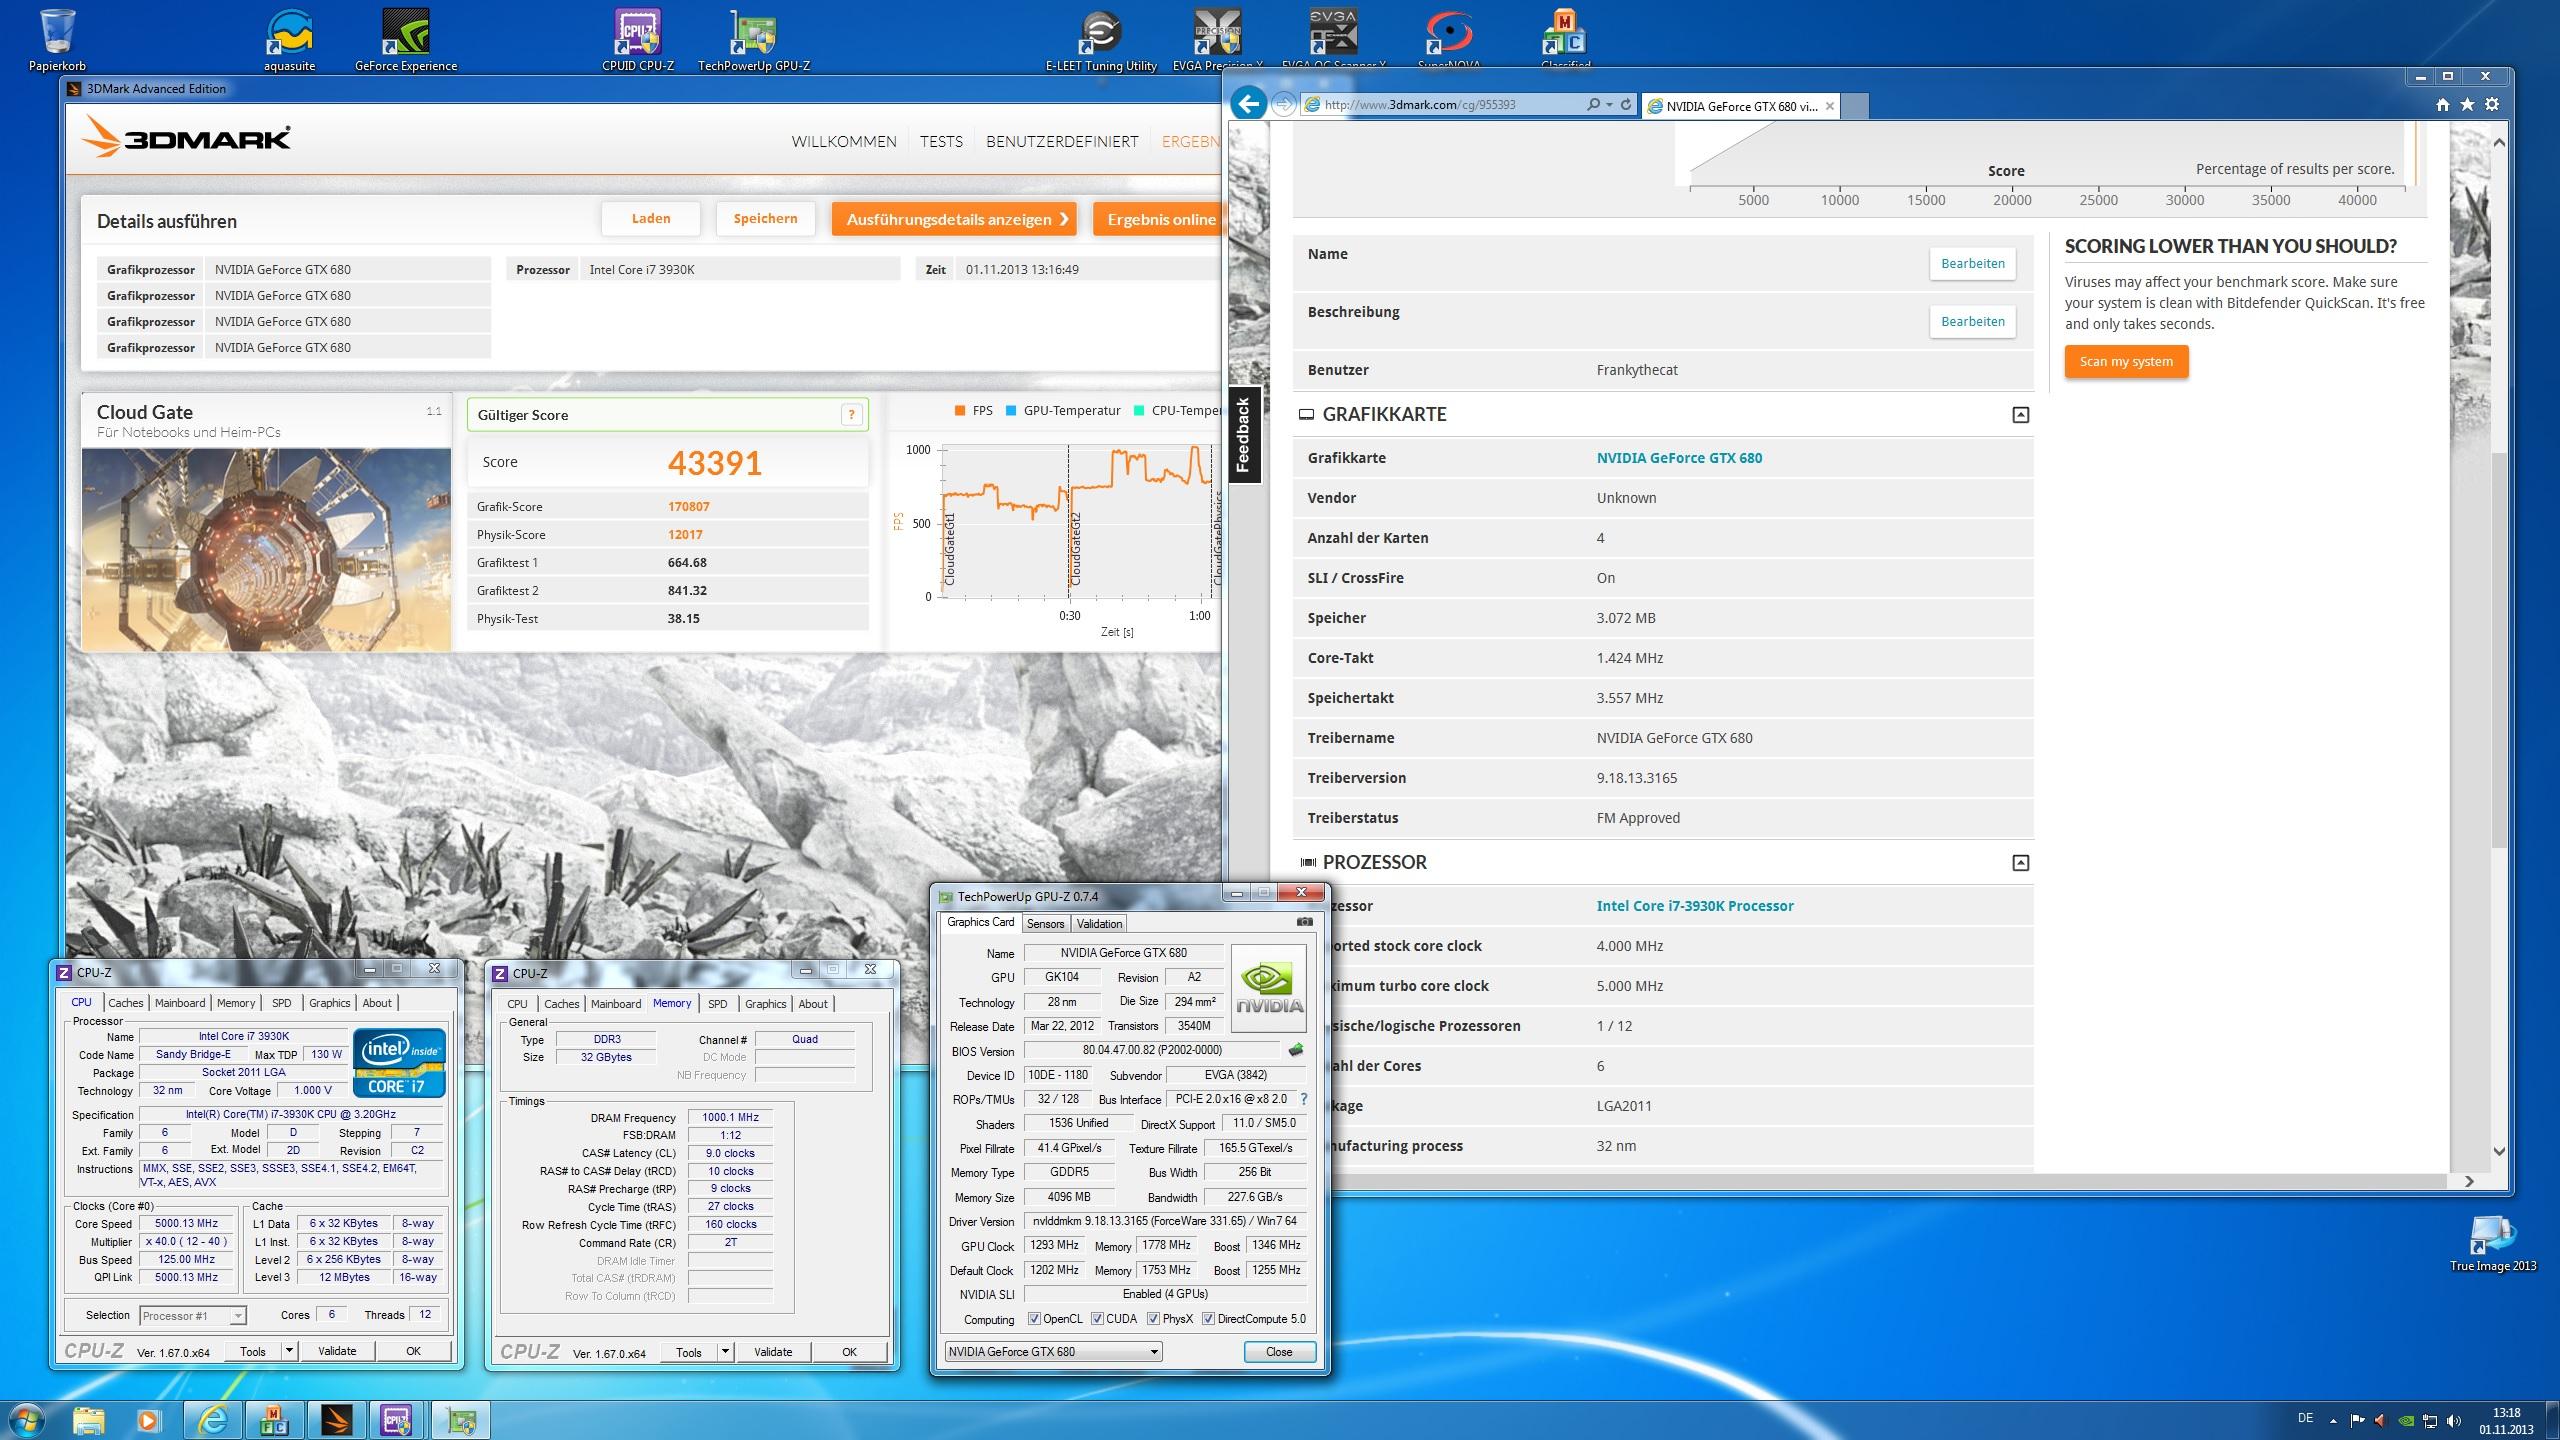Screen dimensions: 2560x1440
Task: Open the Sensors tab in GPU-Z
Action: click(x=1045, y=923)
